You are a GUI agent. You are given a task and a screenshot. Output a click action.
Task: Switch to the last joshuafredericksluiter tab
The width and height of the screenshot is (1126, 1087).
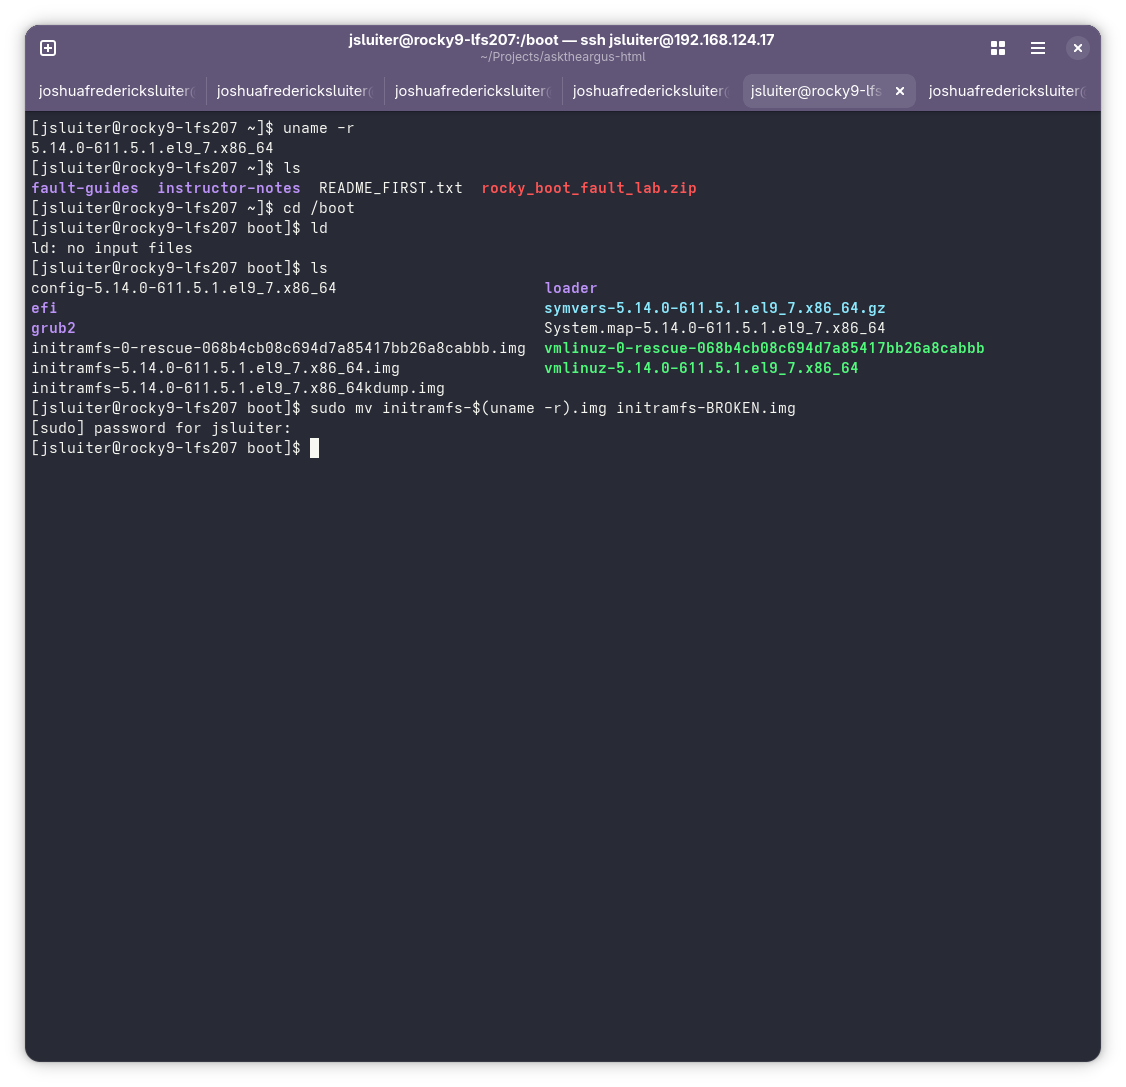pos(1004,91)
